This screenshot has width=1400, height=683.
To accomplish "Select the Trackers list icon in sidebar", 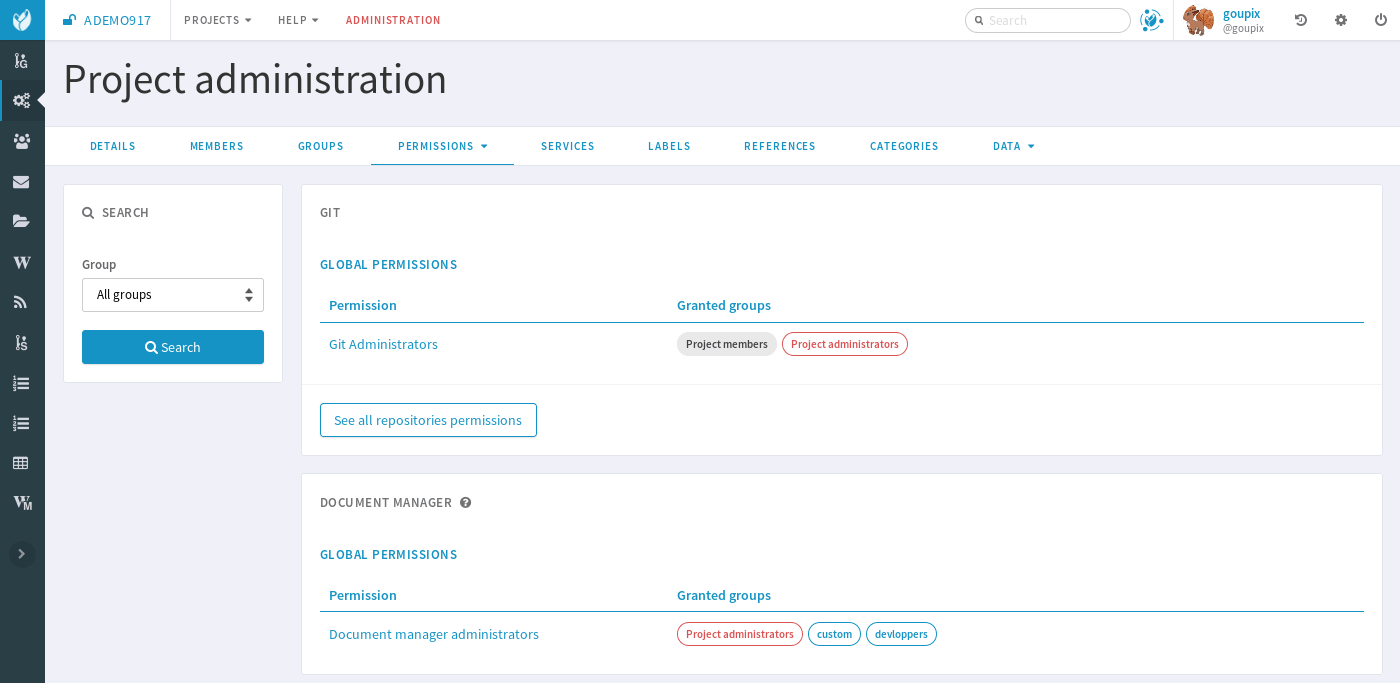I will click(22, 383).
